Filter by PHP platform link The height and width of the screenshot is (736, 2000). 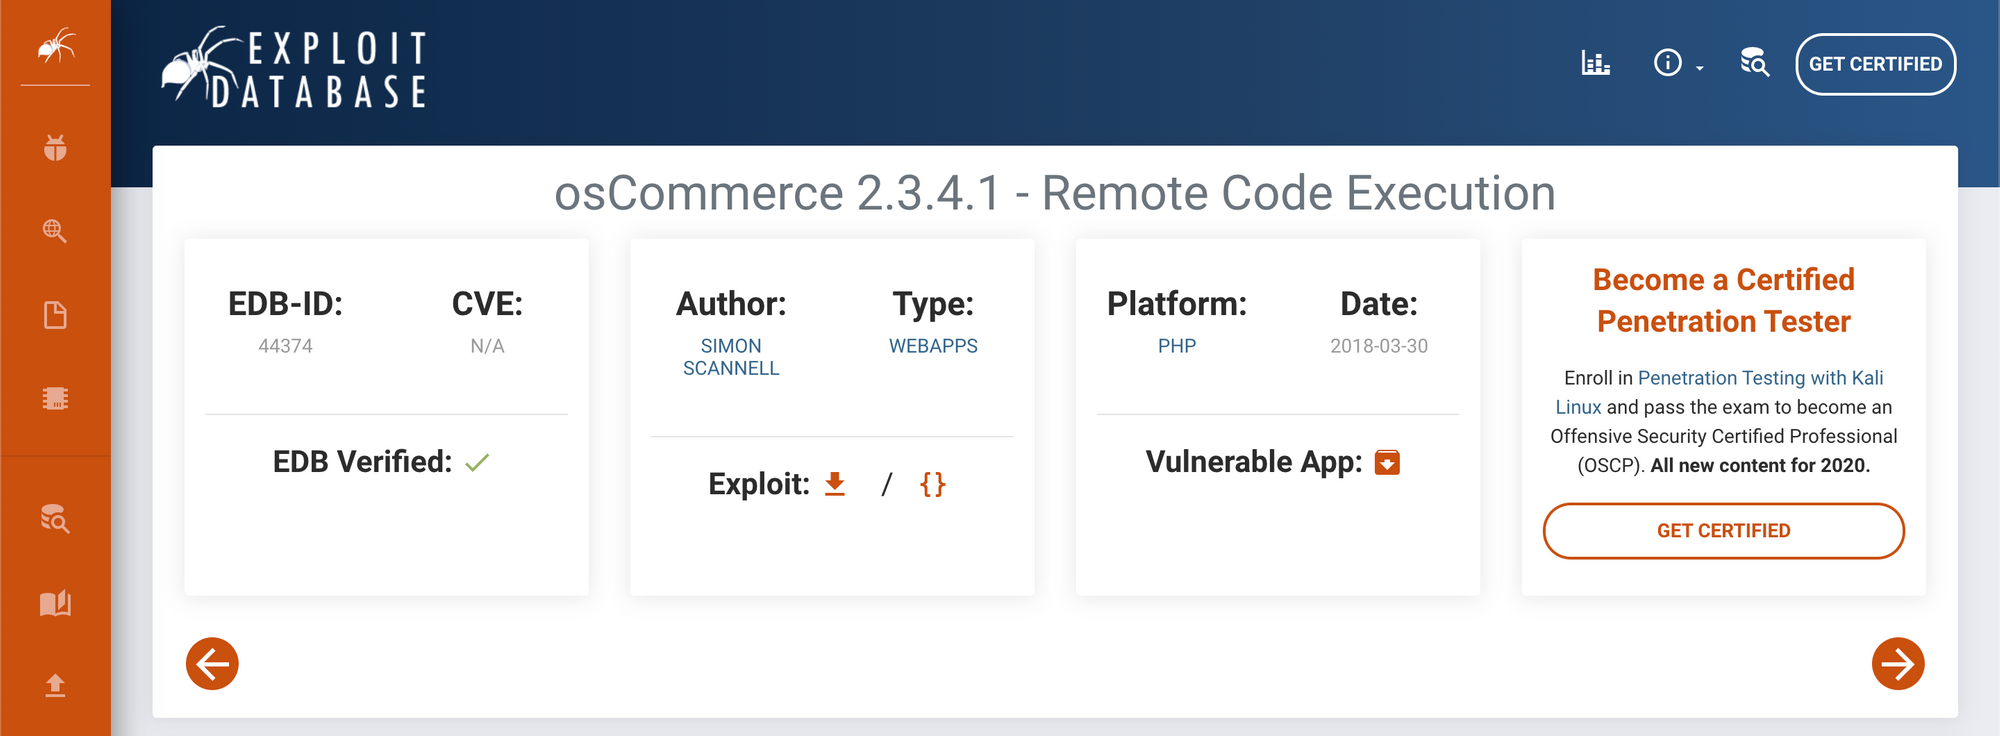(1177, 346)
